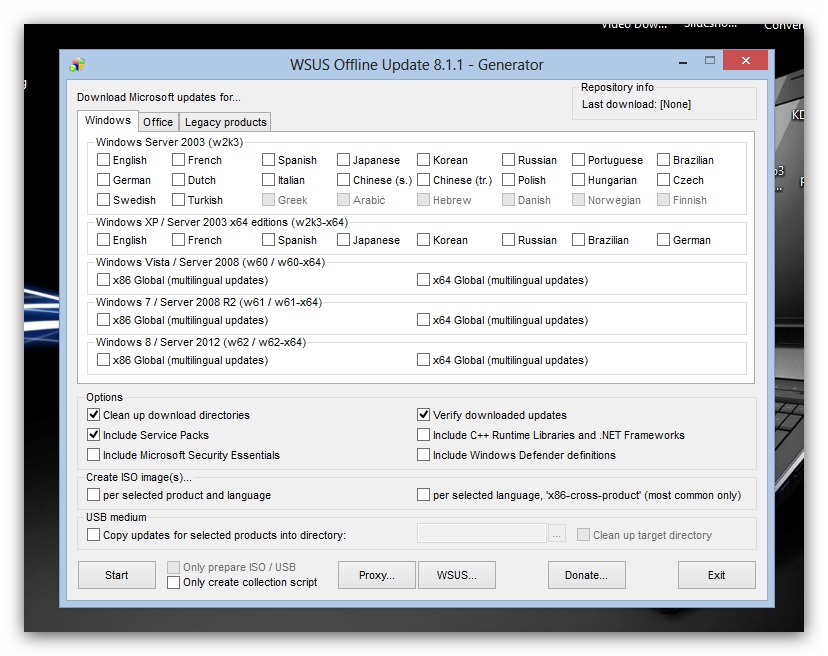
Task: Tick the Italian checkbox
Action: (268, 180)
